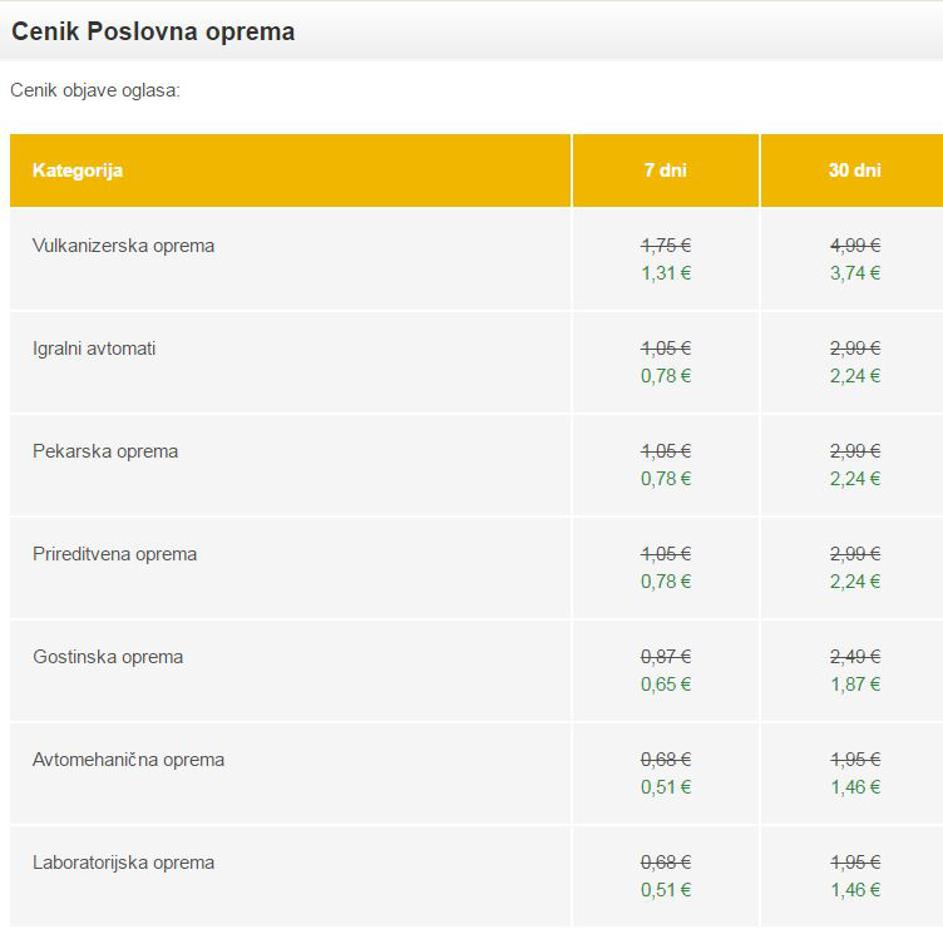This screenshot has height=929, width=943.
Task: Click the 'Cenik Poslovna oprema' page heading
Action: (x=153, y=32)
